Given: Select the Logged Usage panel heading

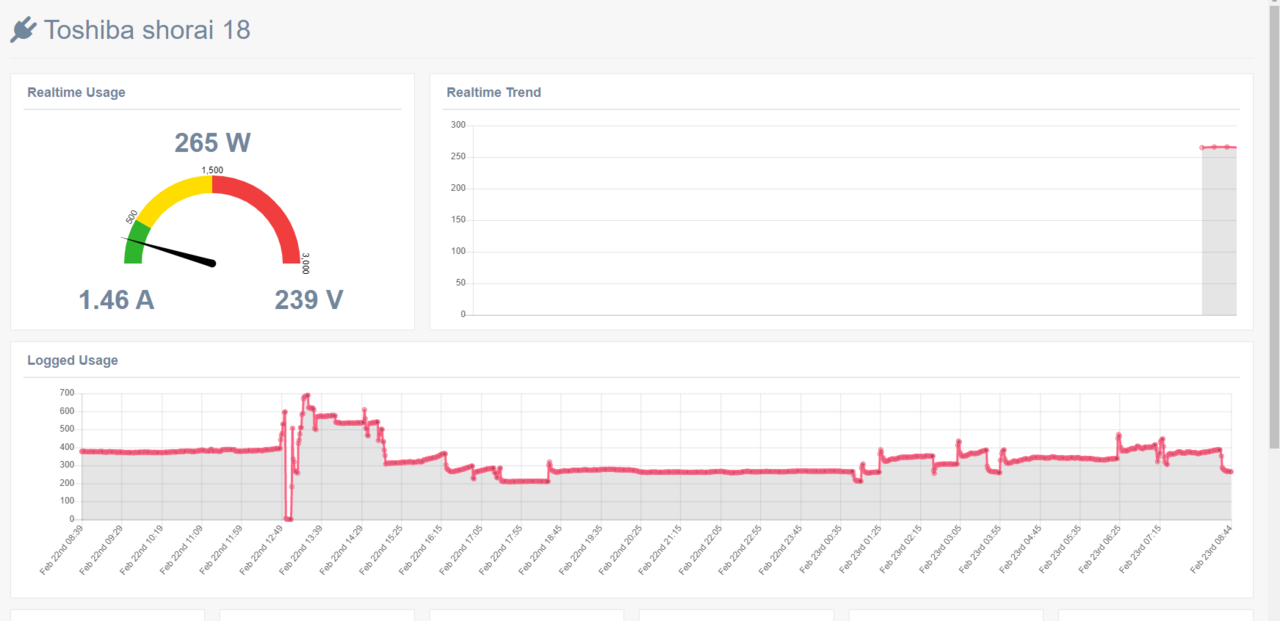Looking at the screenshot, I should 72,360.
